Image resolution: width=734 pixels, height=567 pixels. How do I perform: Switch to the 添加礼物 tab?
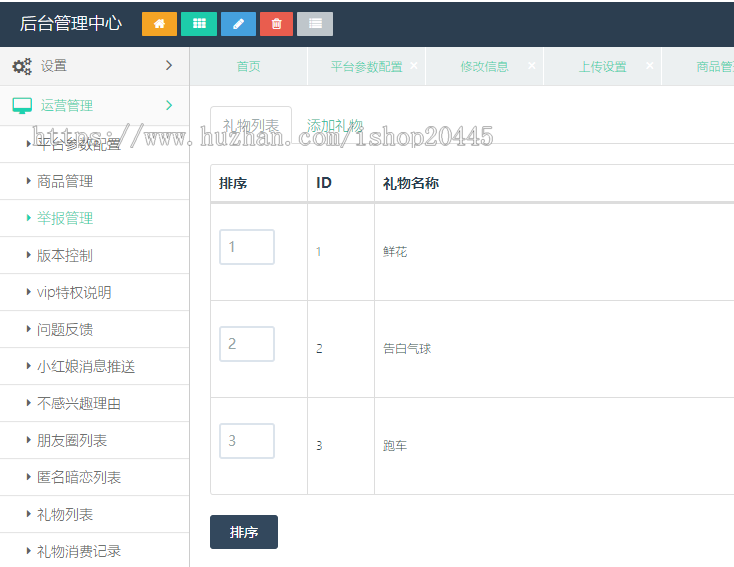[x=335, y=126]
